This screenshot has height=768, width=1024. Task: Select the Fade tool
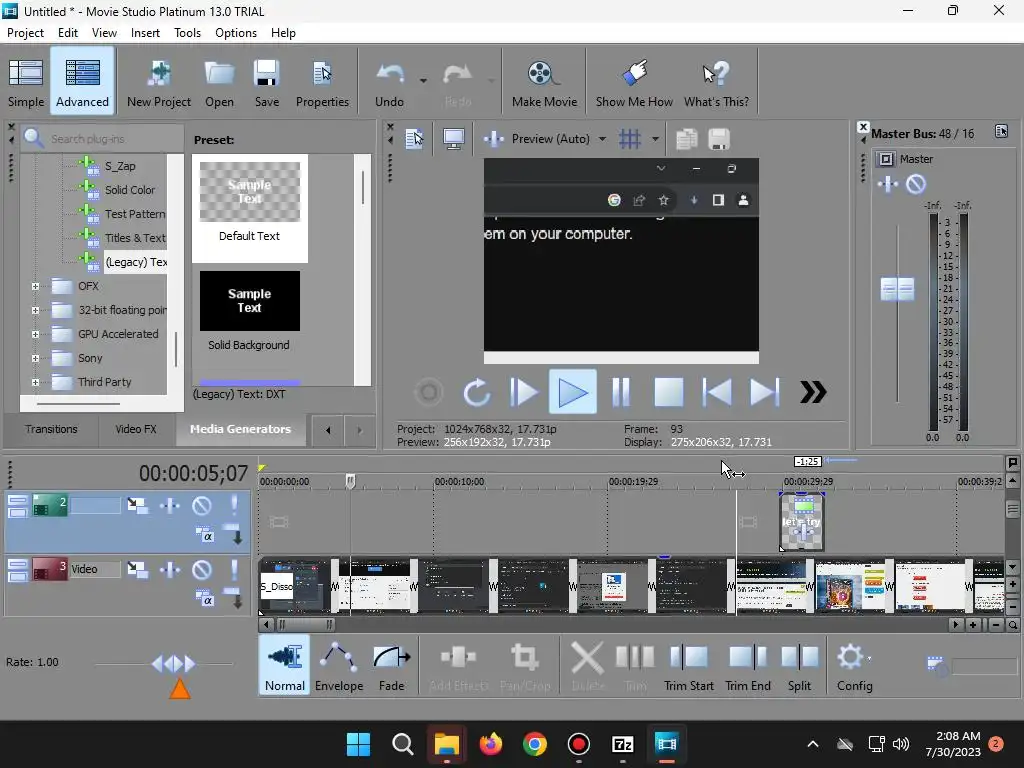coord(392,665)
